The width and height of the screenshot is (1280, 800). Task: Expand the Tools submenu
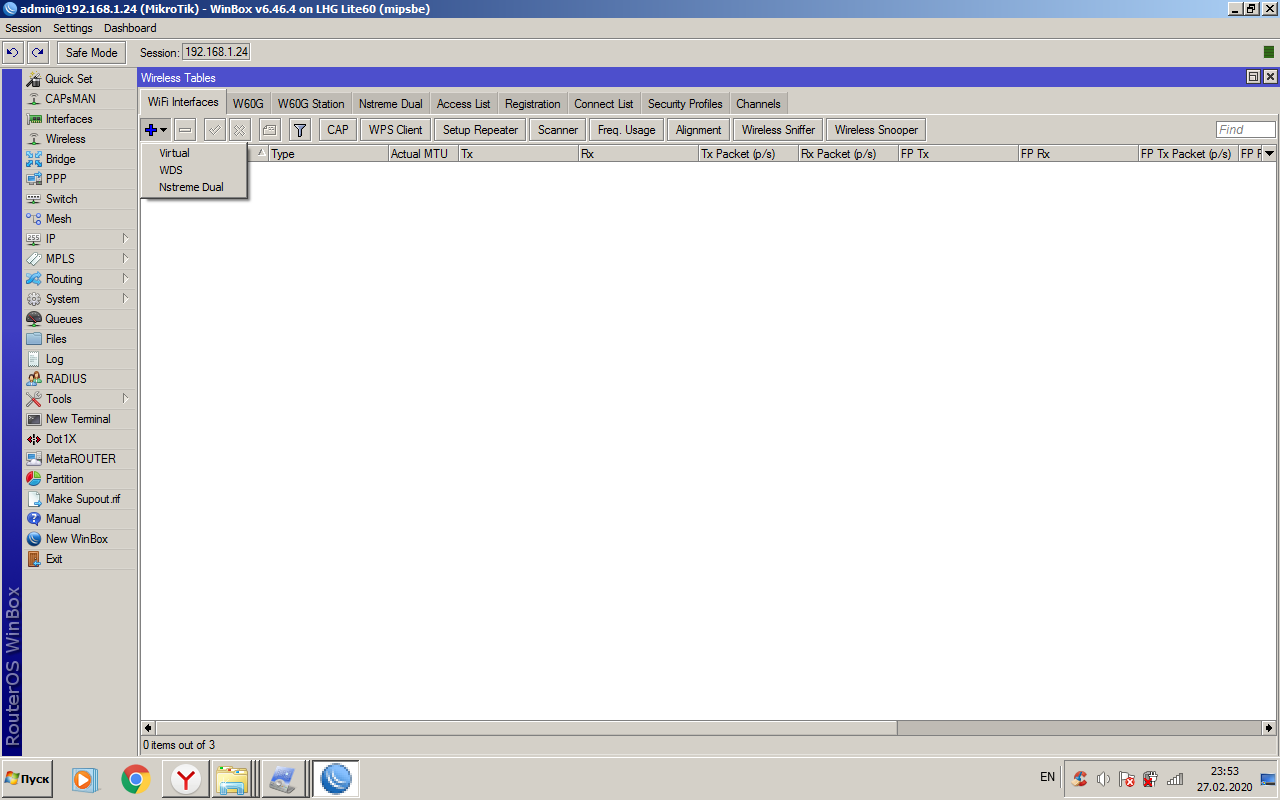pos(79,399)
